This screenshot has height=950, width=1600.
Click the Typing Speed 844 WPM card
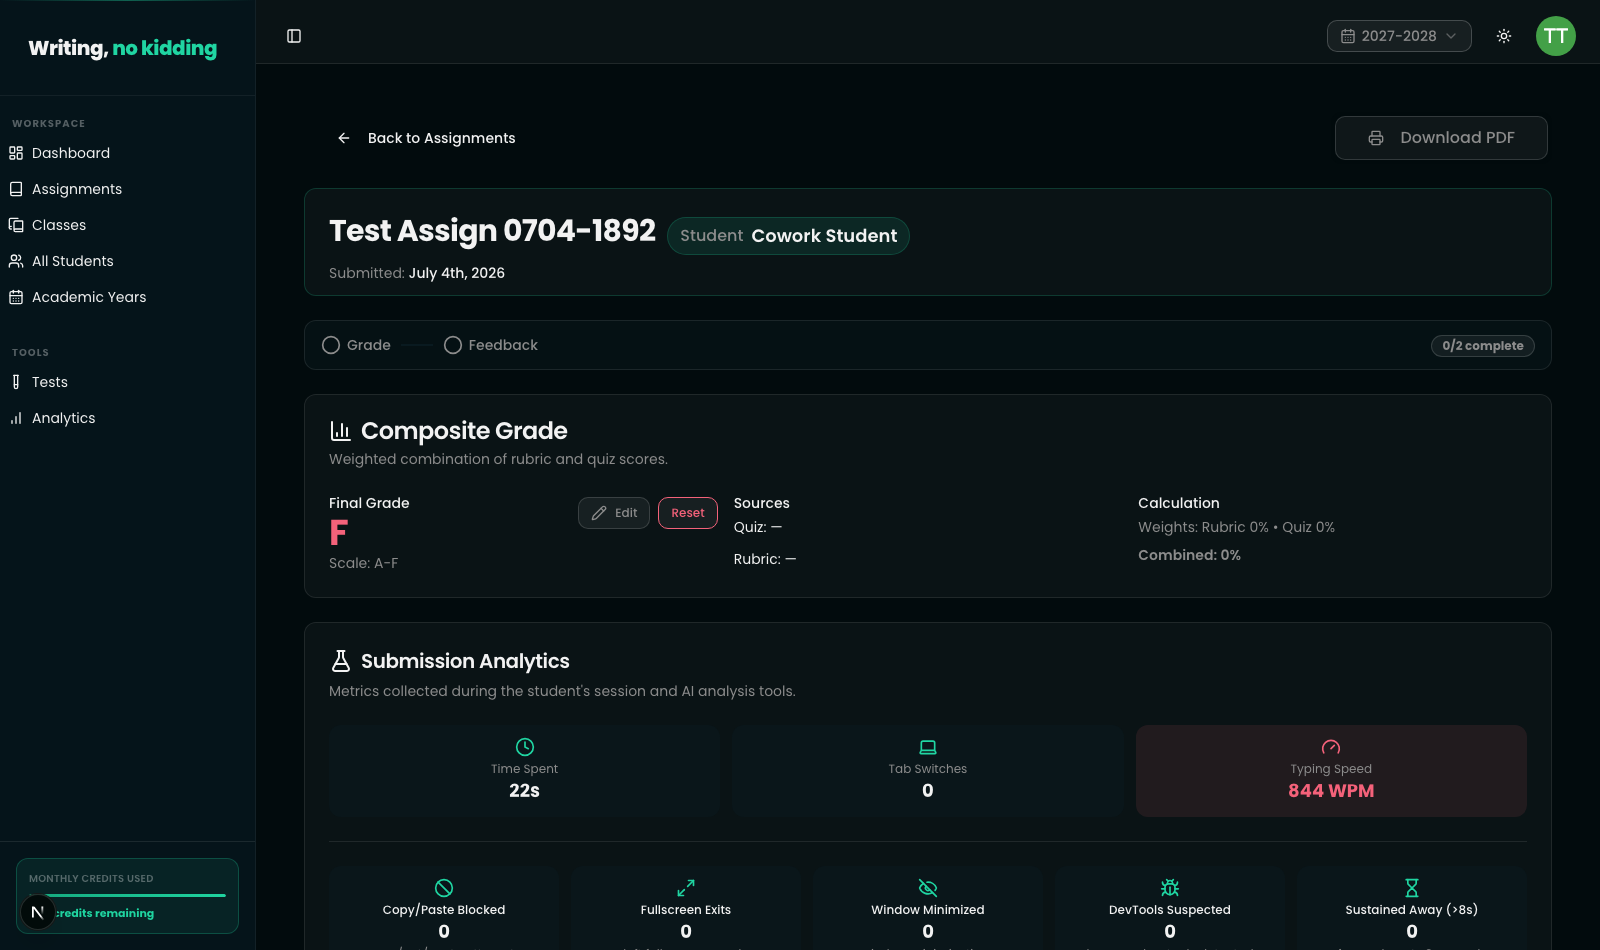pyautogui.click(x=1331, y=771)
